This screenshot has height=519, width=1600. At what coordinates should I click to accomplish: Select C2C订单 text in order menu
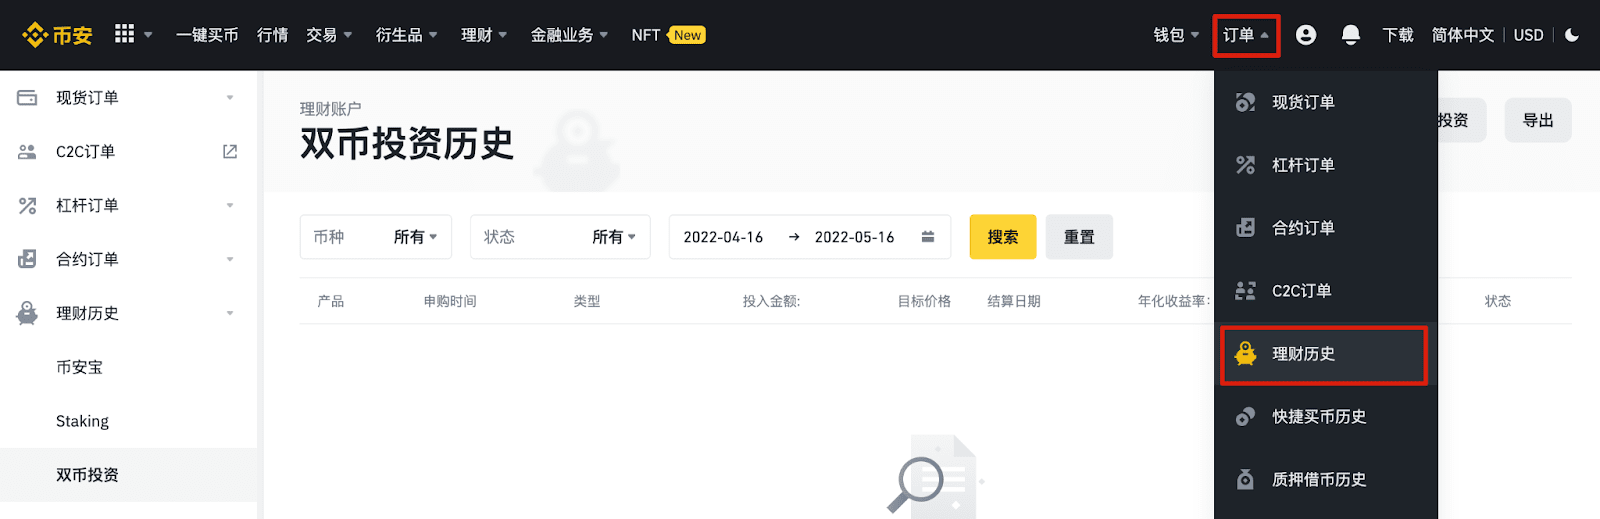click(x=1301, y=291)
